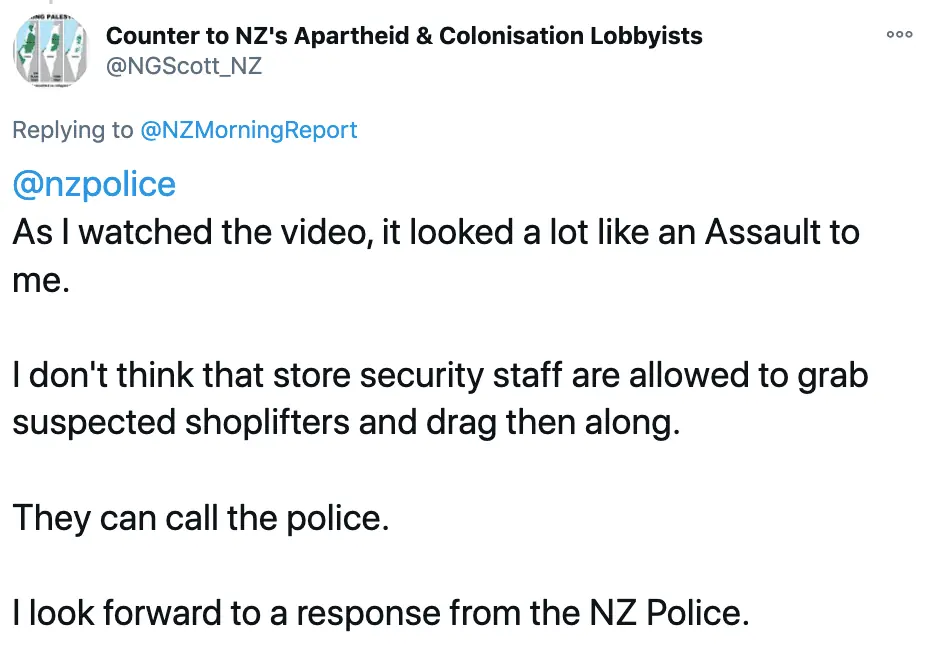935x664 pixels.
Task: Click the sentence 'They can call the police.'
Action: click(x=200, y=519)
